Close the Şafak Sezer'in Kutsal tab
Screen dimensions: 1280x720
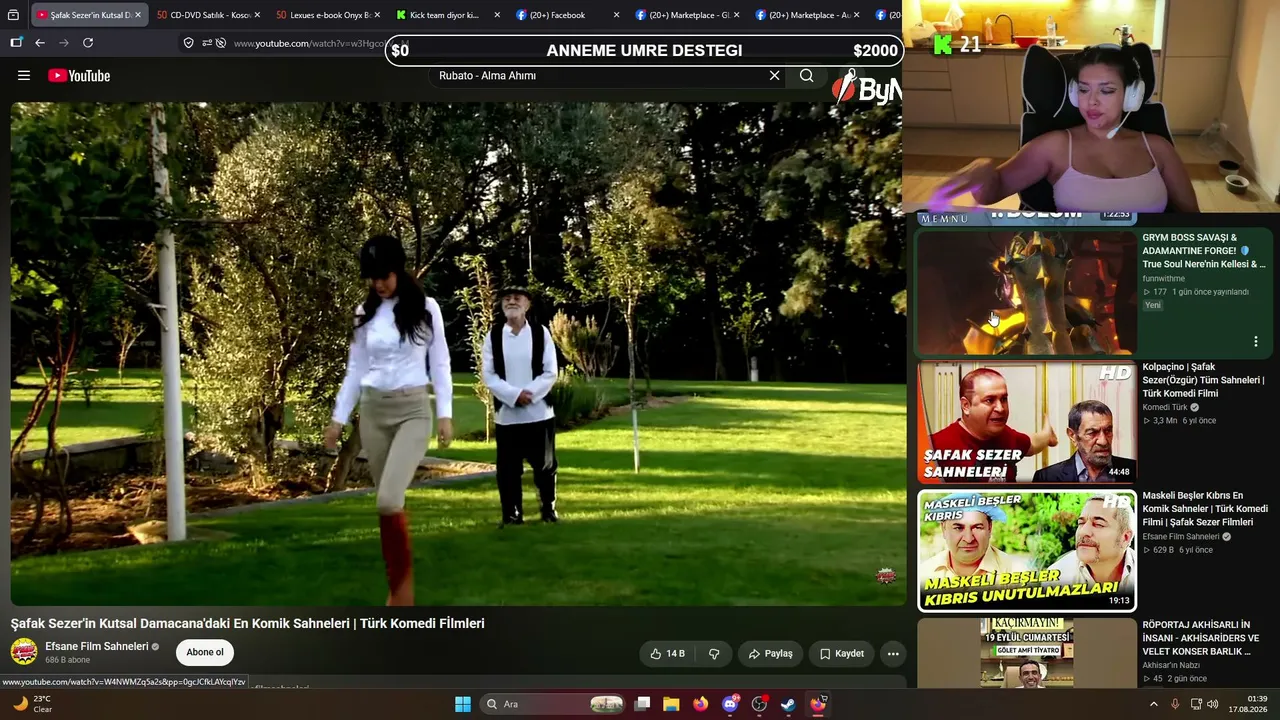tap(137, 15)
